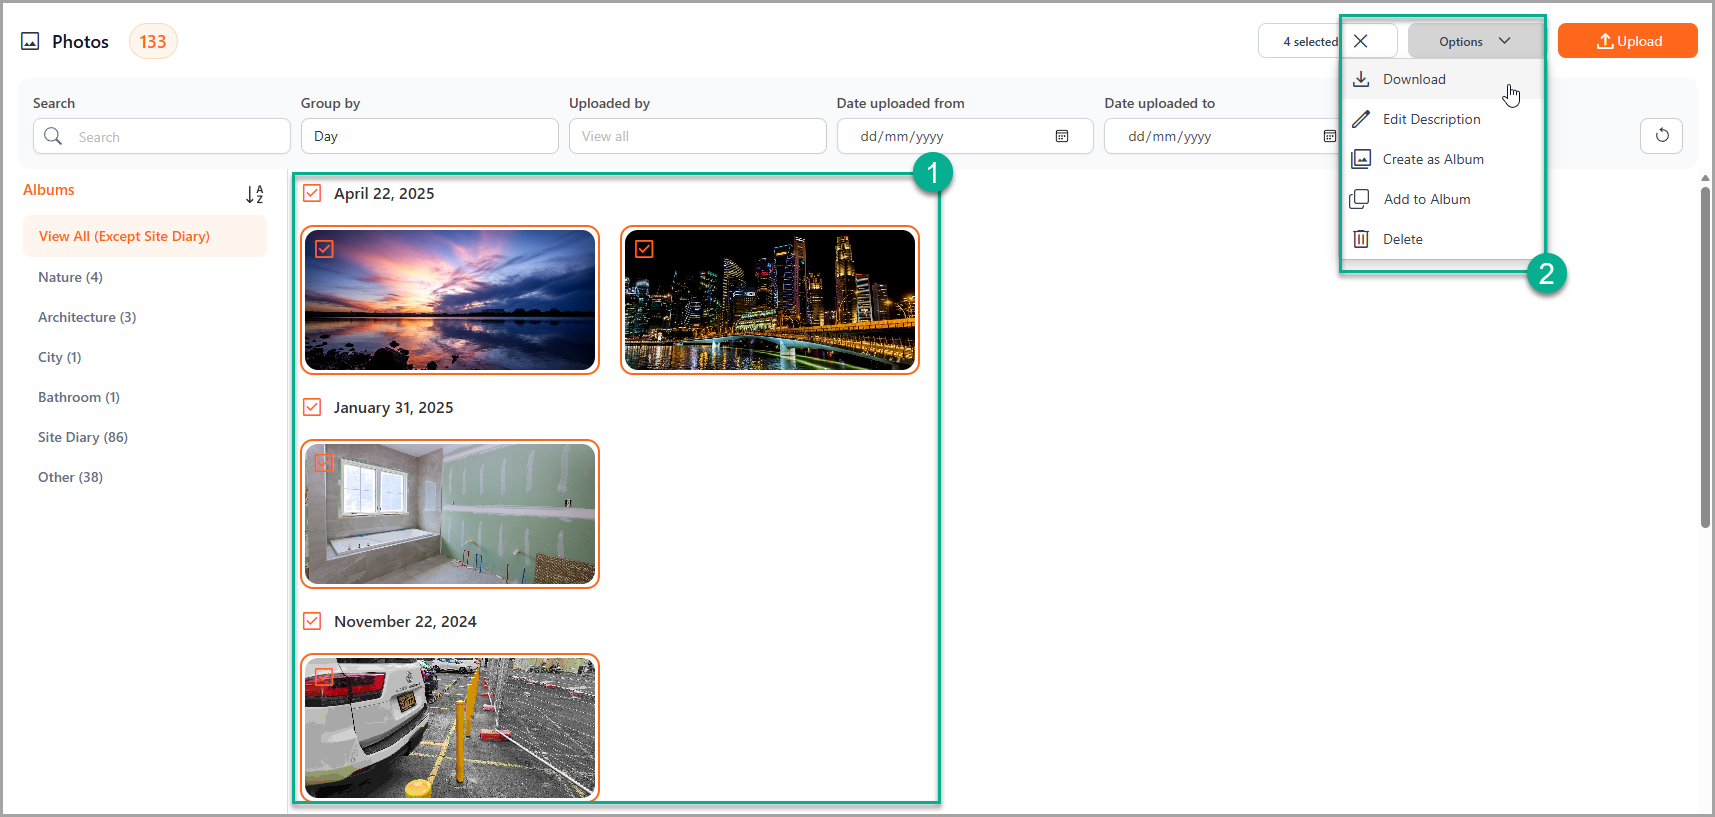
Task: Click the reset filters refresh icon
Action: (1661, 136)
